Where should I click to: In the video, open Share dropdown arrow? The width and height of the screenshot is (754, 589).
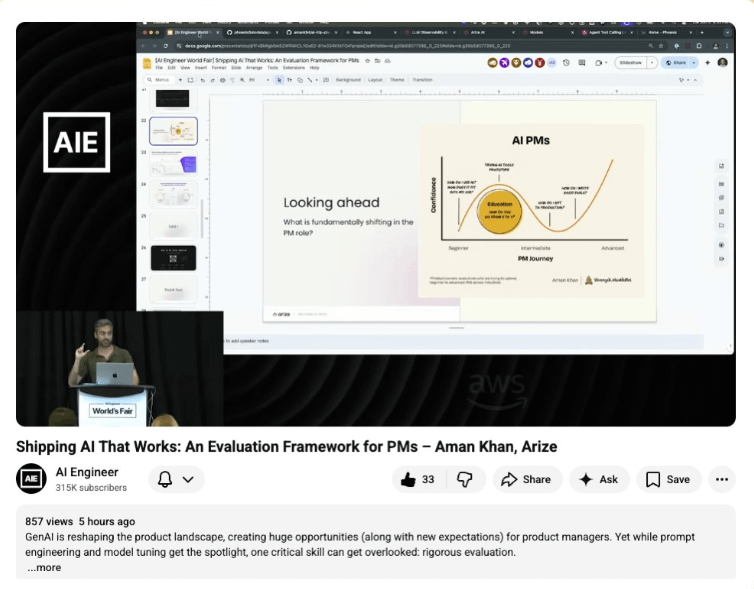click(693, 63)
